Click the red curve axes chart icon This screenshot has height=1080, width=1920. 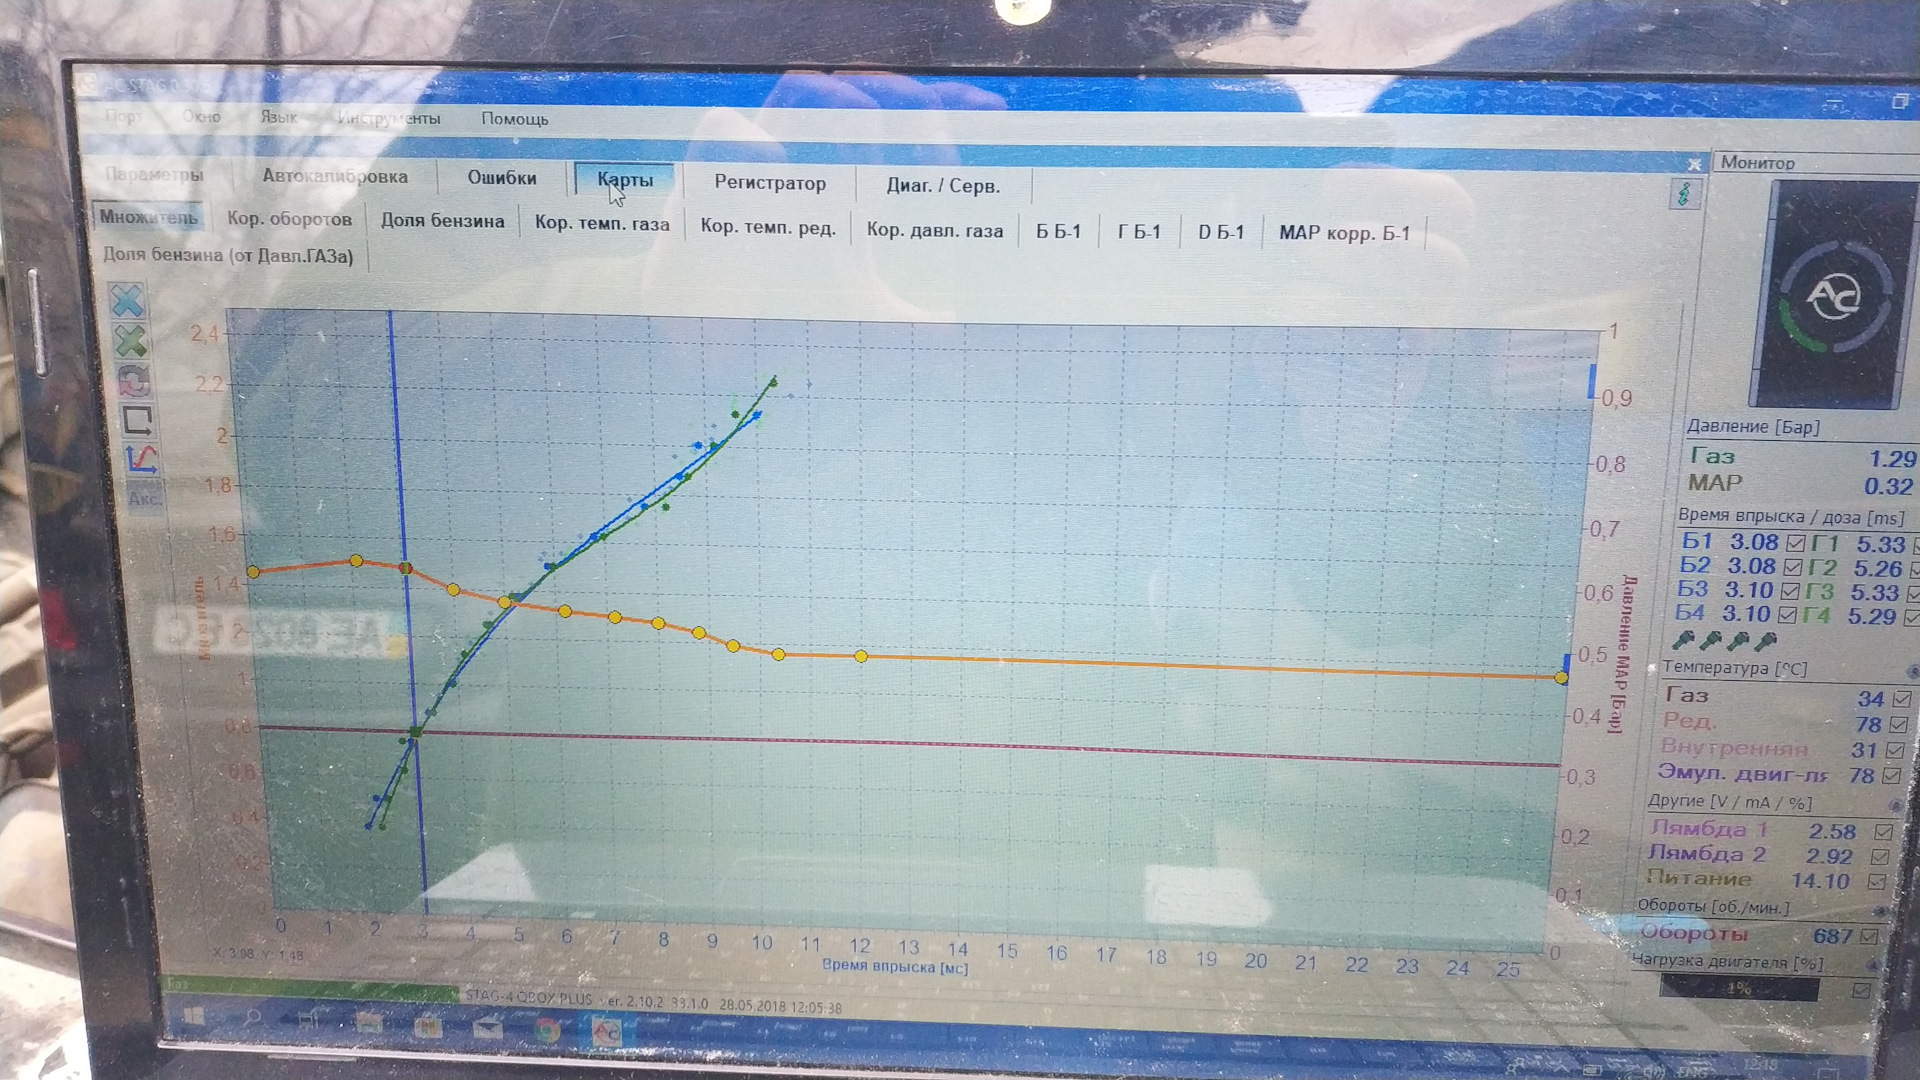pyautogui.click(x=141, y=460)
